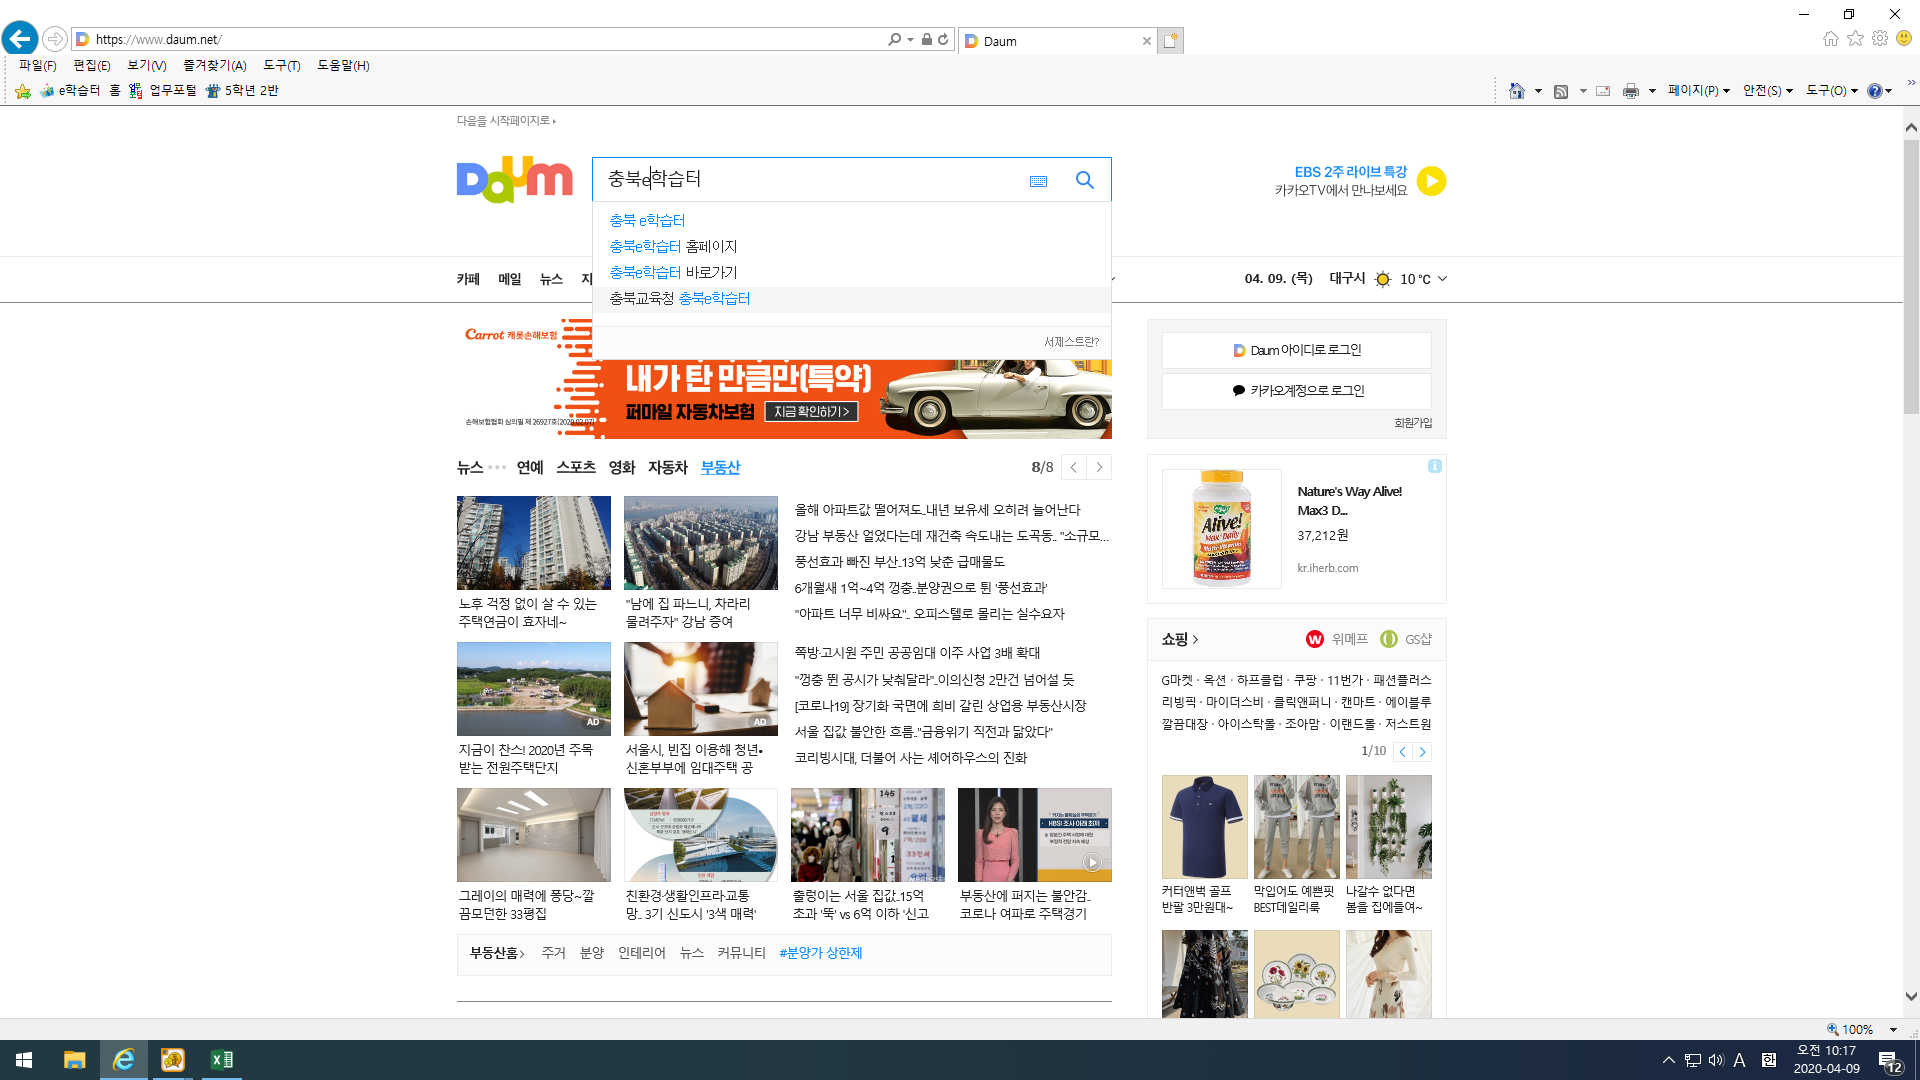Open the 보기(V) menu
The width and height of the screenshot is (1920, 1080).
146,65
